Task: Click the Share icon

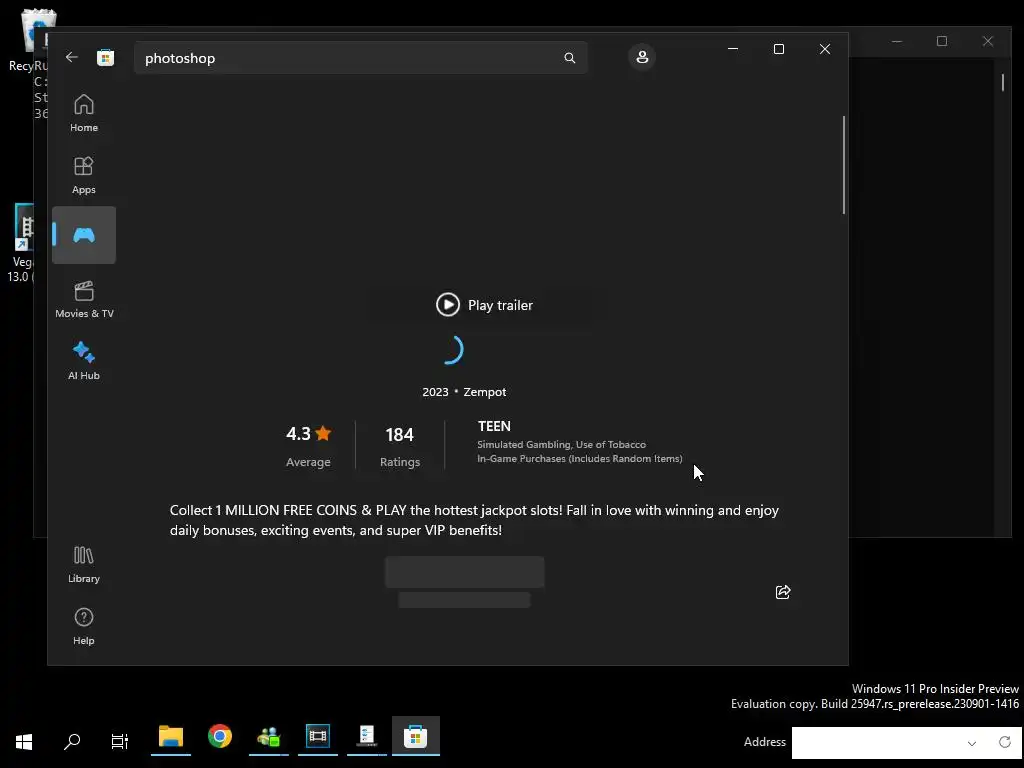Action: pyautogui.click(x=782, y=592)
